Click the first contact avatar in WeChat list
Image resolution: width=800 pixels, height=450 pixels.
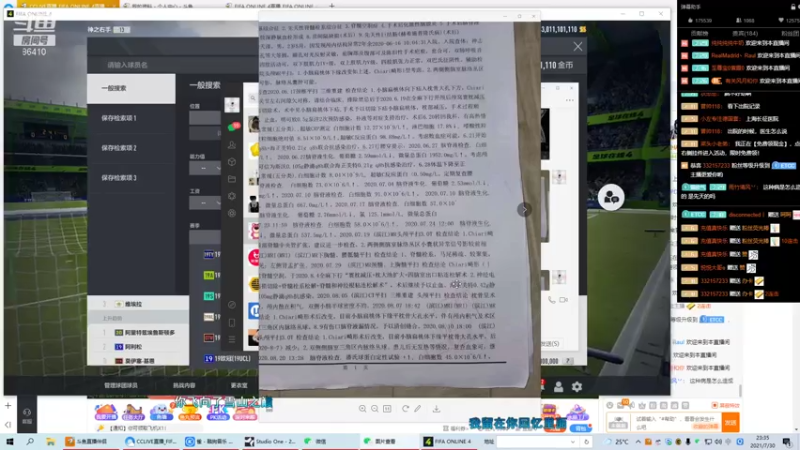(x=254, y=124)
